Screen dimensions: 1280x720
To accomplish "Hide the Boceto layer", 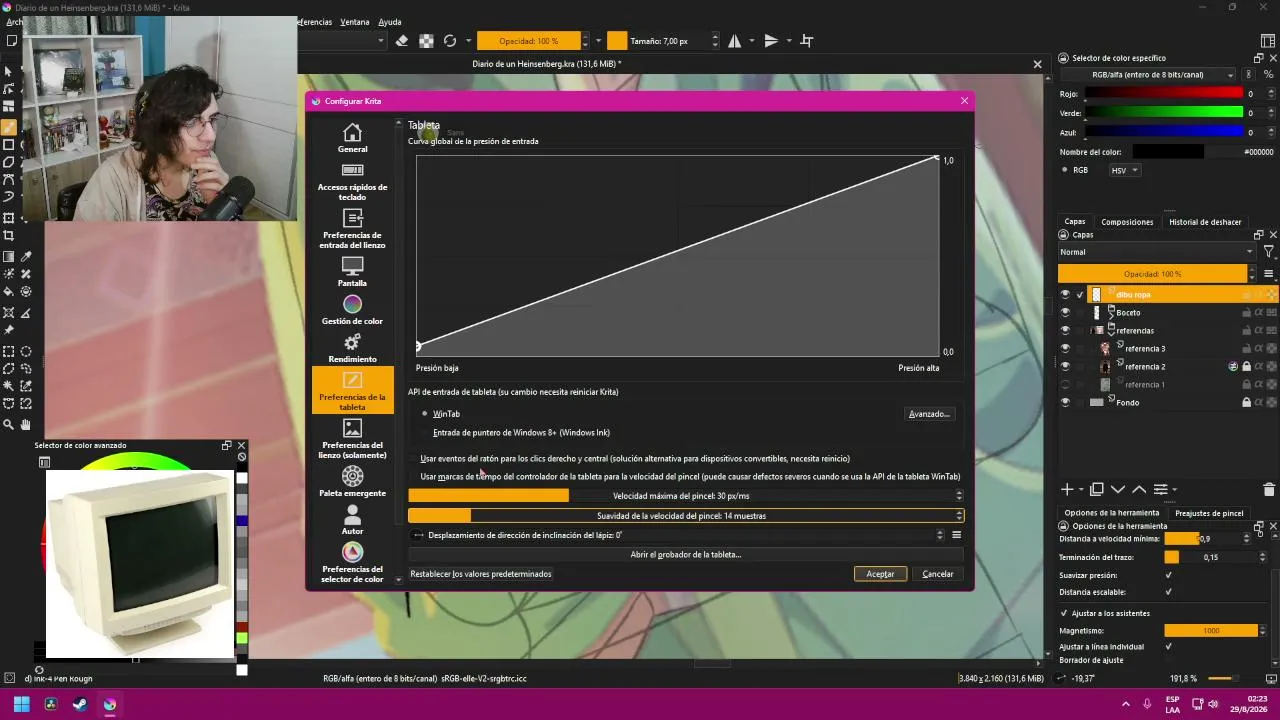I will (1065, 313).
